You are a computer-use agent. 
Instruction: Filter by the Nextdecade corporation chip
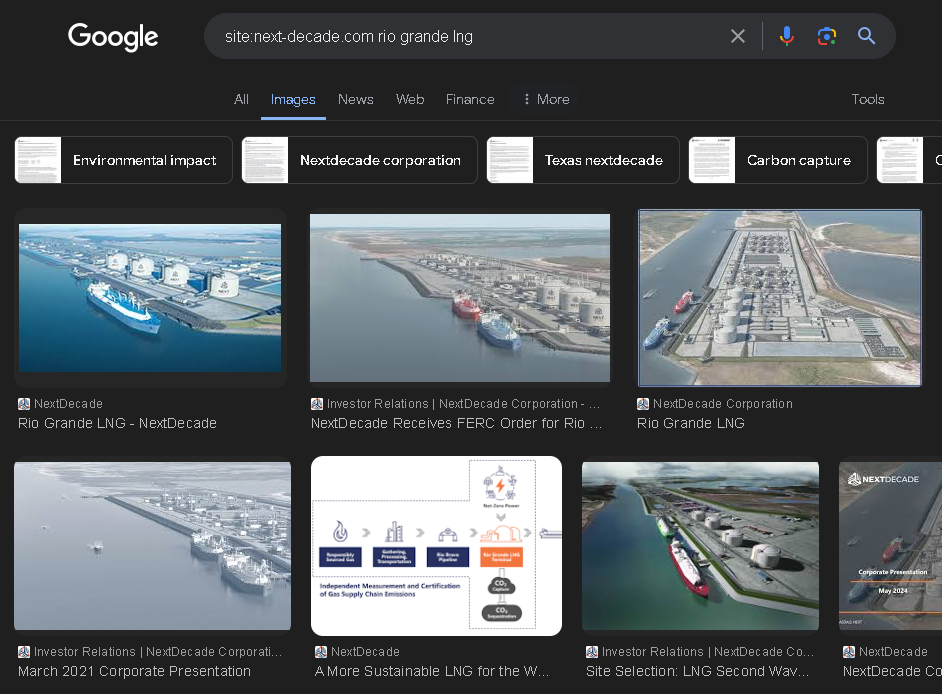[359, 160]
